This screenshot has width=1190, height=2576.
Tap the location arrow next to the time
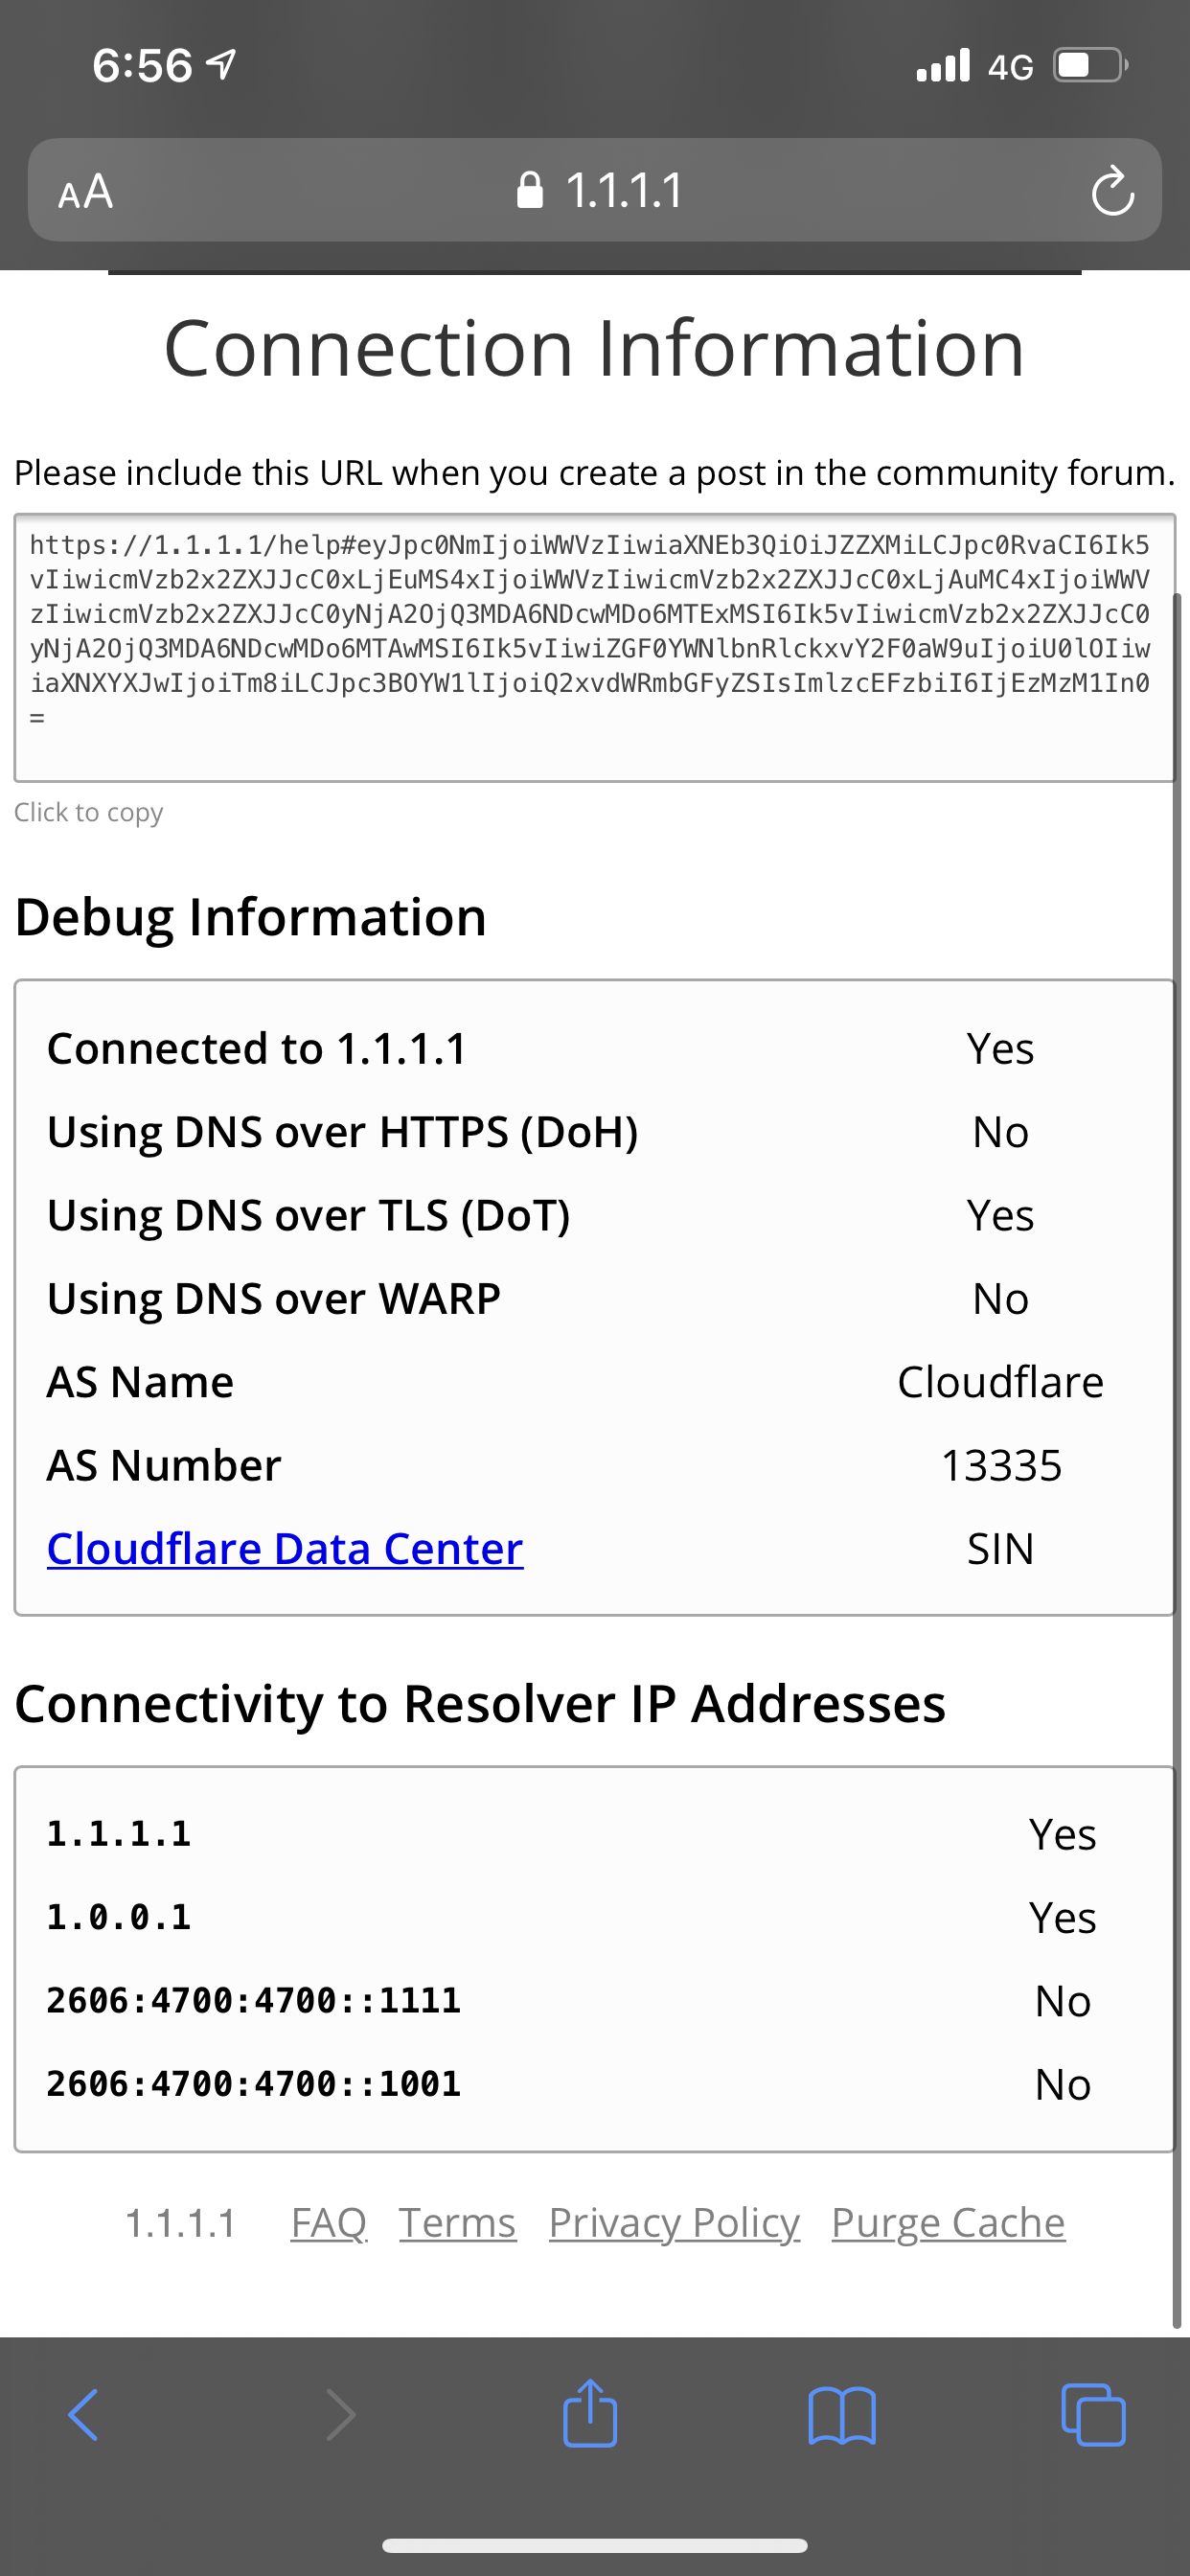click(221, 65)
